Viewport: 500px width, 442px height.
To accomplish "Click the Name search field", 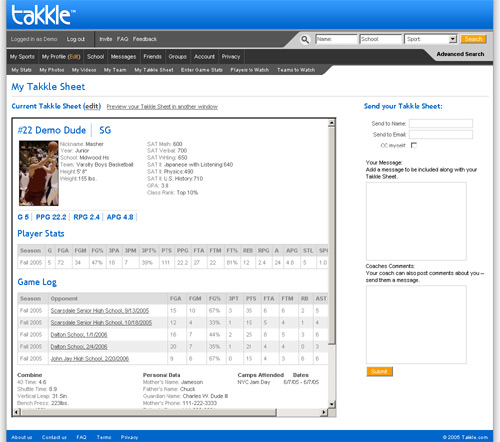I will click(x=336, y=39).
